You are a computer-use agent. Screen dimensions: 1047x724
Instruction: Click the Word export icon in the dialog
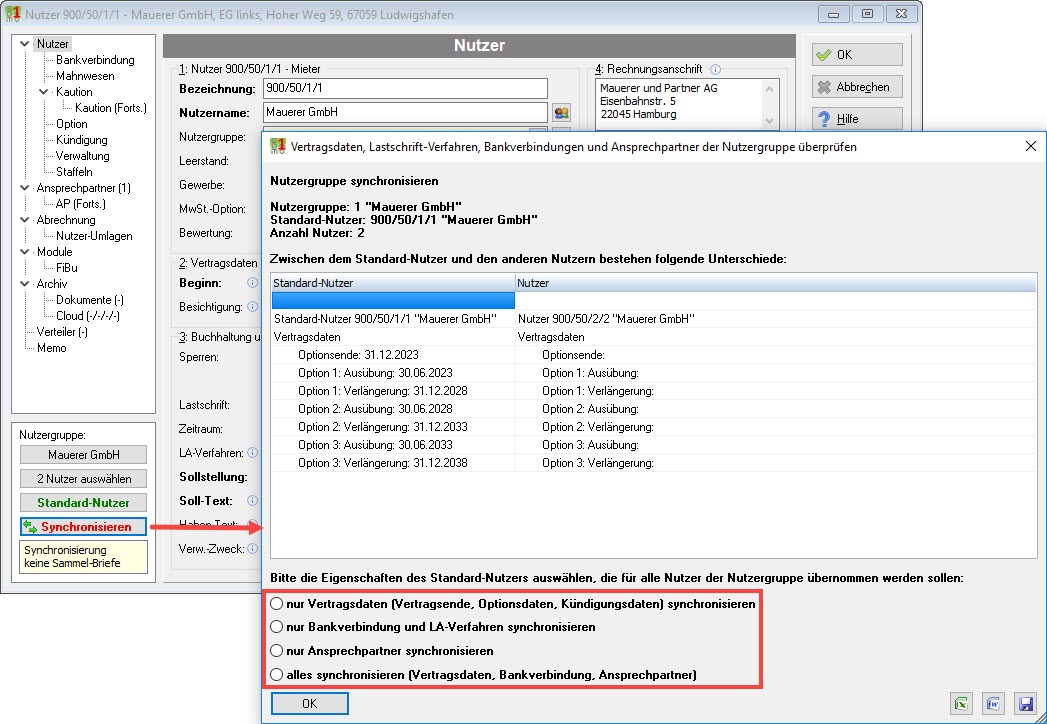click(993, 703)
